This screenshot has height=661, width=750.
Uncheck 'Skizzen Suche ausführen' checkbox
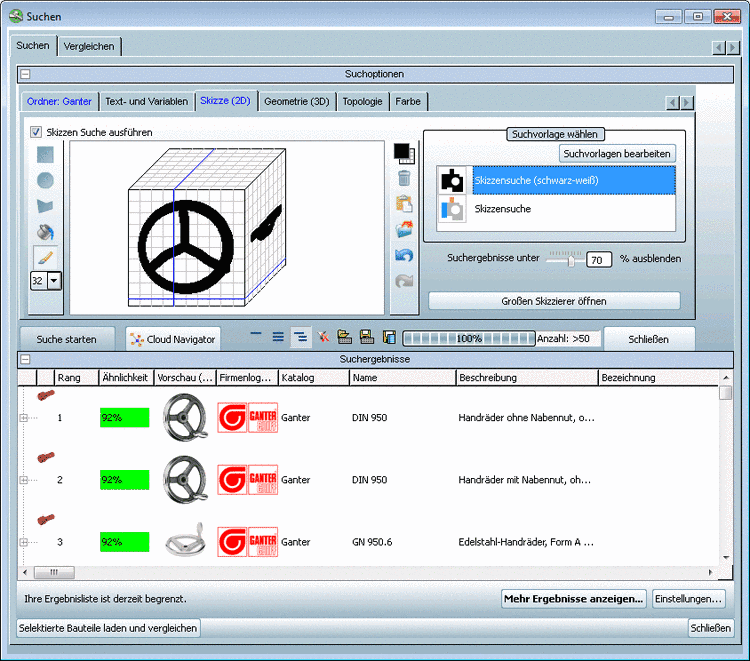pos(36,132)
